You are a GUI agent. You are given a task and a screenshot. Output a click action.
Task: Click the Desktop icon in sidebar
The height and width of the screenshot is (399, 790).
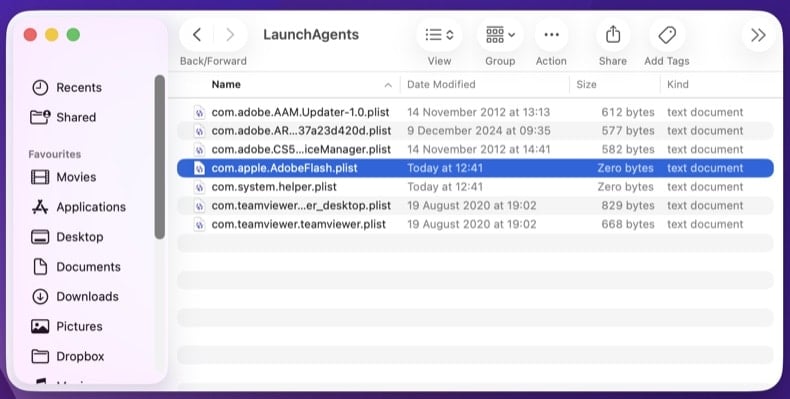pos(40,237)
